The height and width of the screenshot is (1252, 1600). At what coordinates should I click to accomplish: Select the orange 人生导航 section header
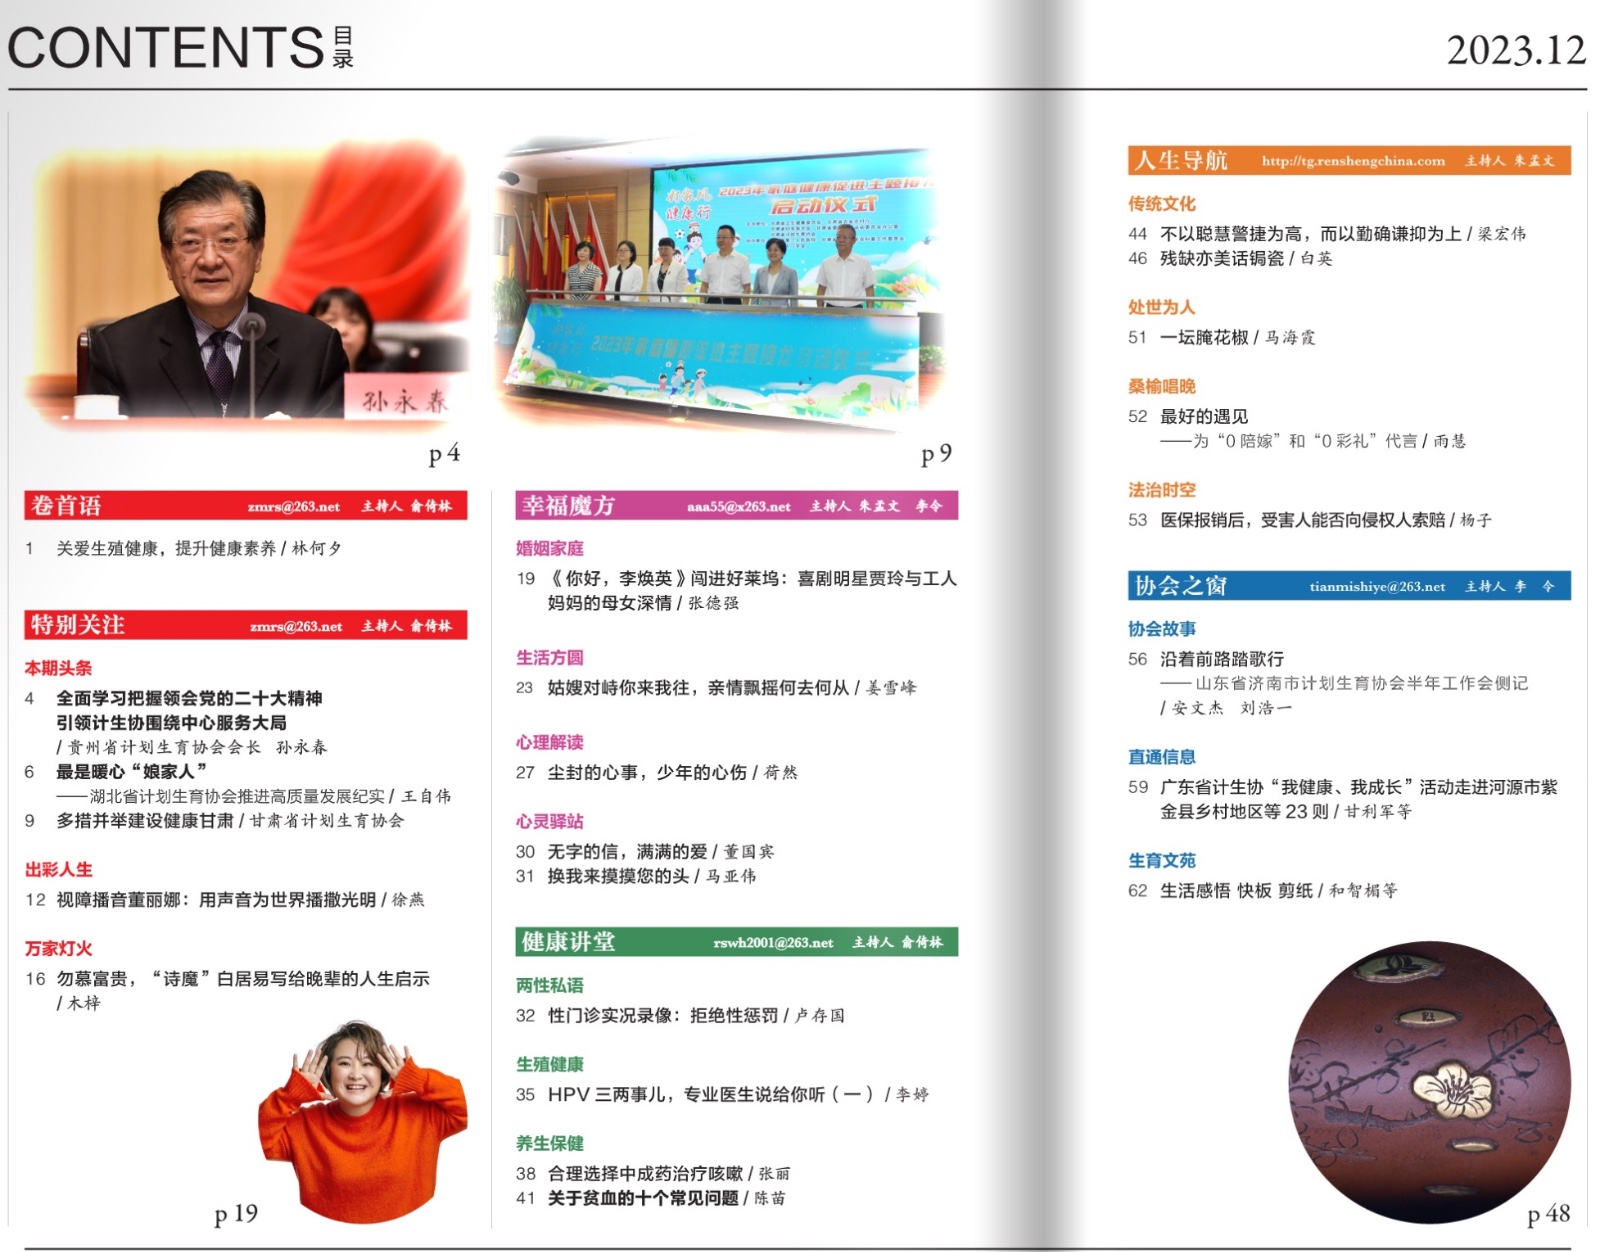[x=1348, y=161]
